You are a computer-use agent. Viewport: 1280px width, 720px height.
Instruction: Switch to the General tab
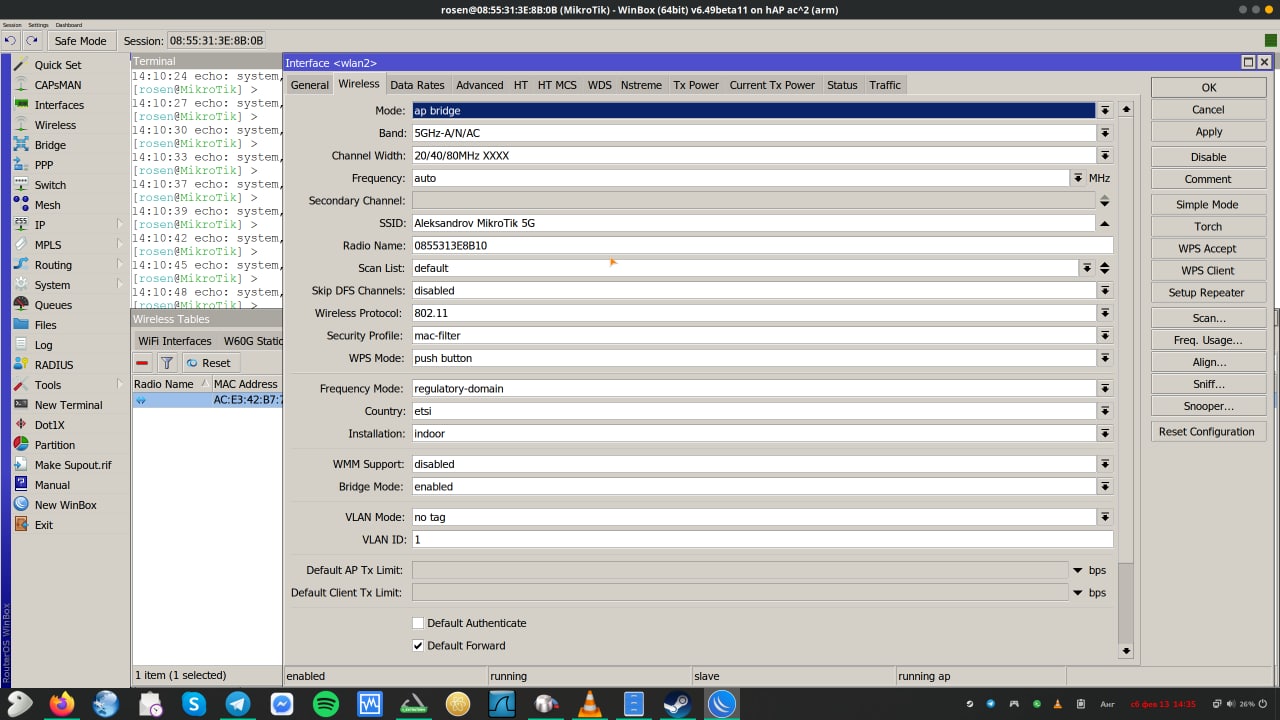(x=309, y=85)
